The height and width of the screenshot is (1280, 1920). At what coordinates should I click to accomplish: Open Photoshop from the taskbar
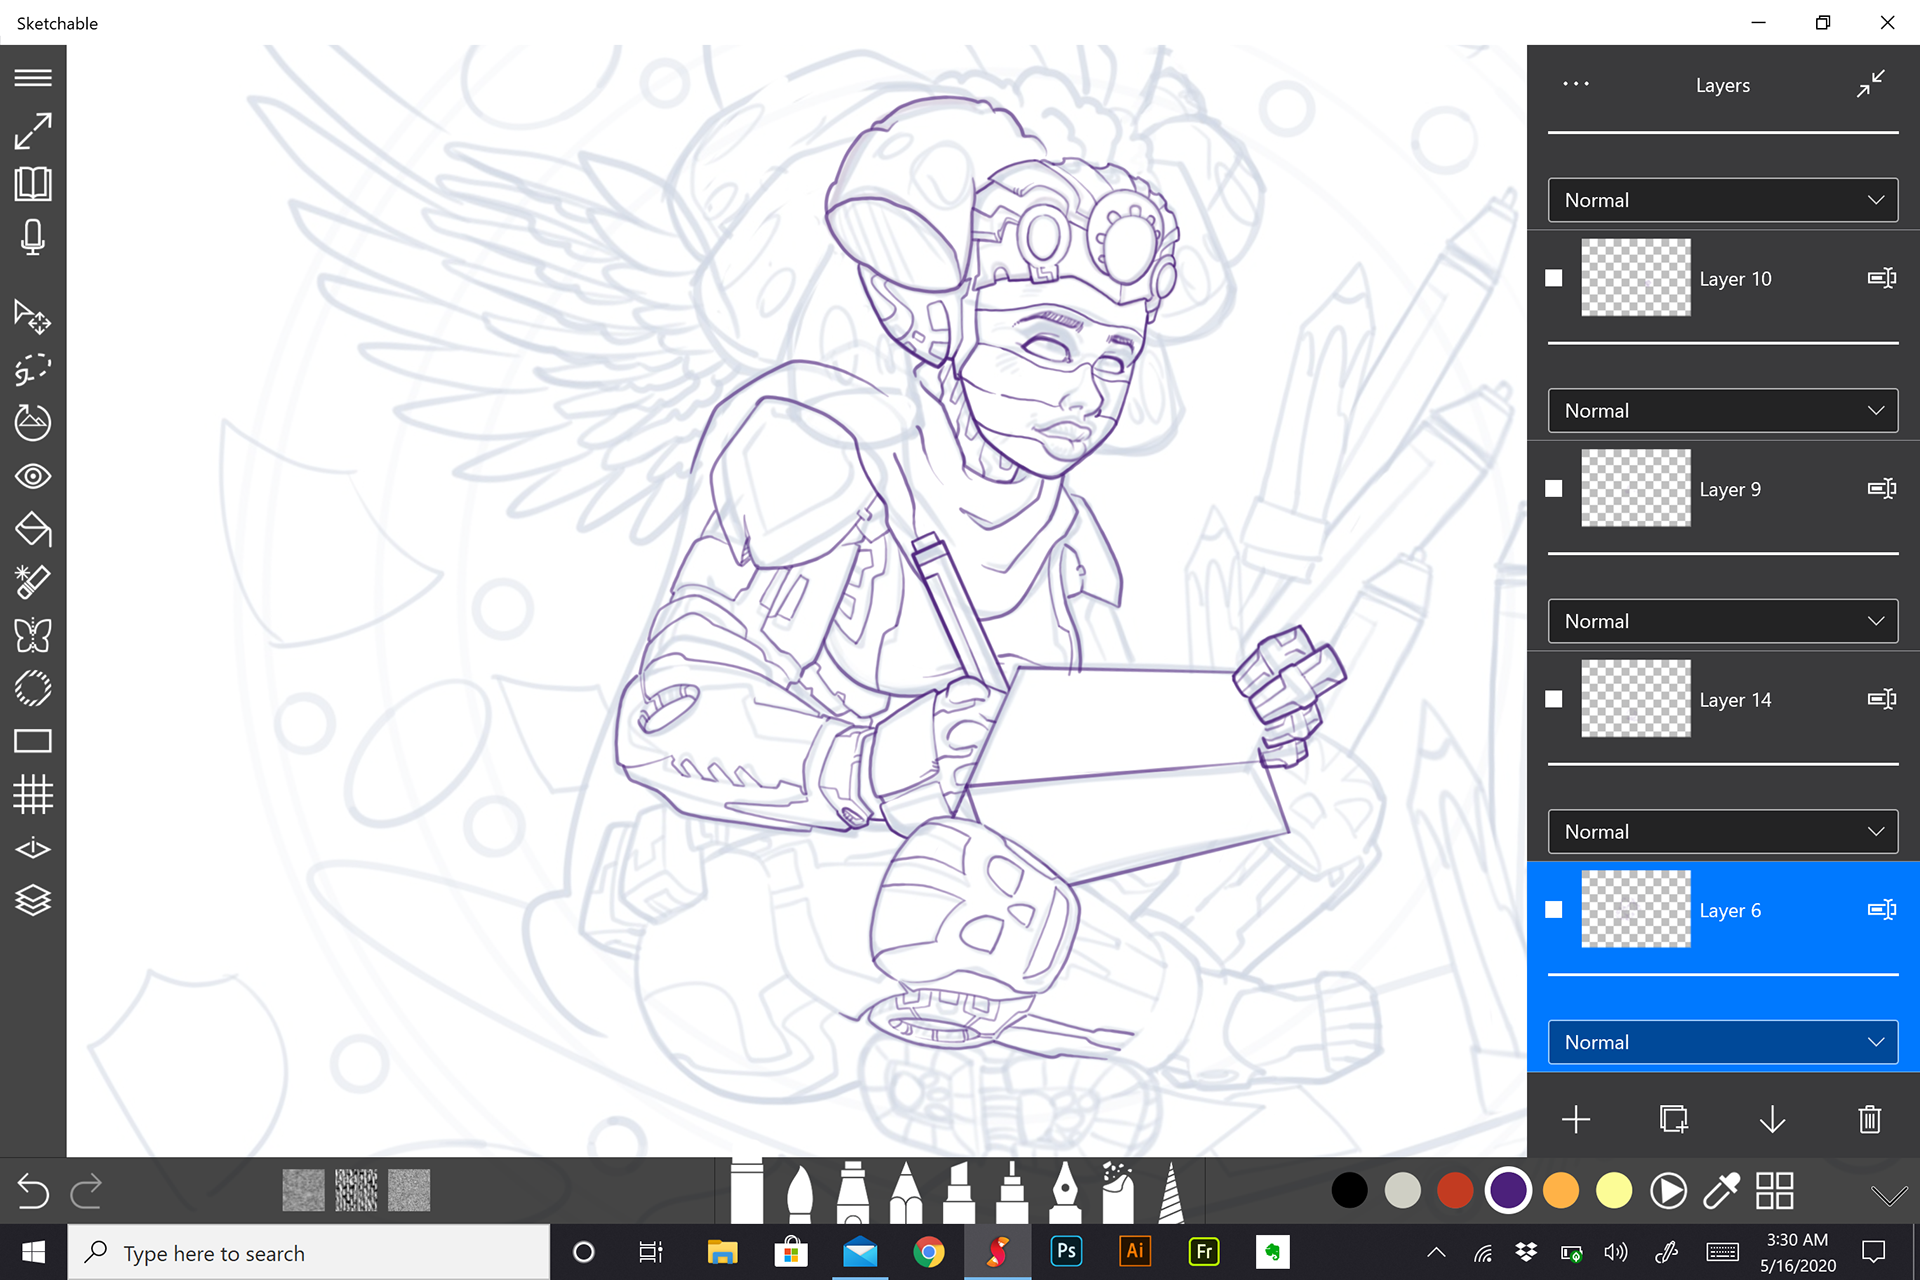1067,1252
